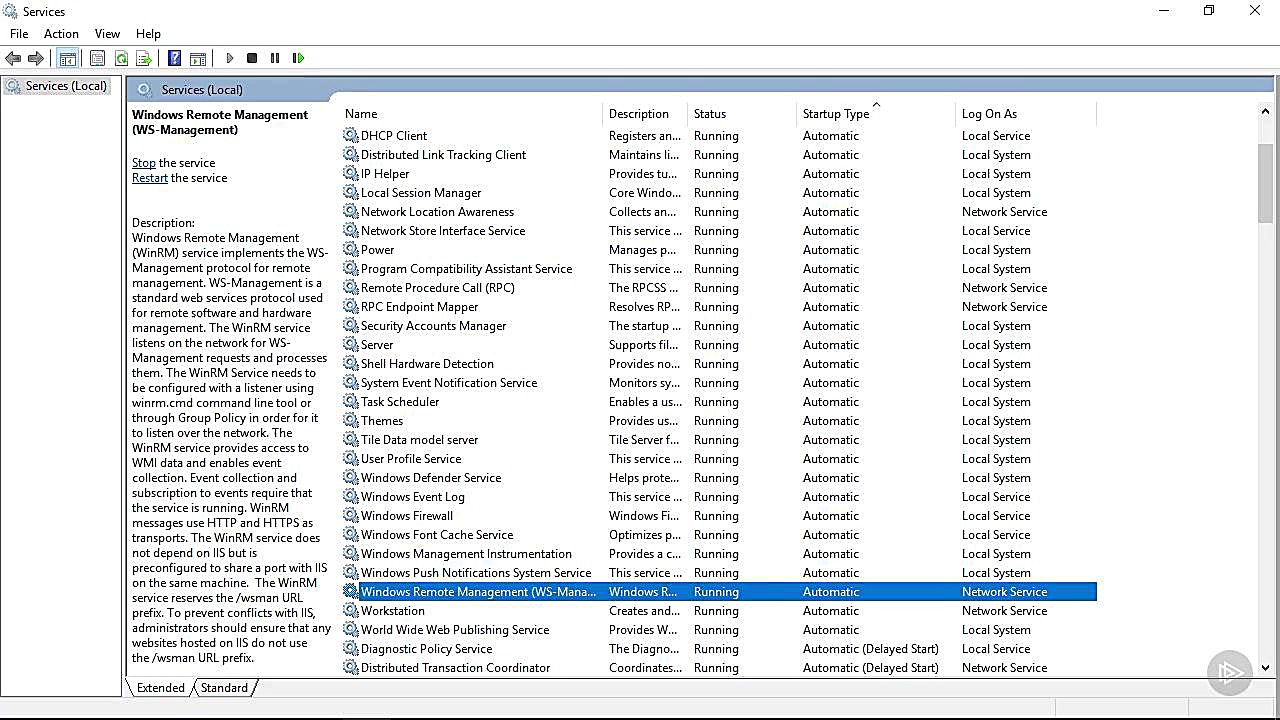
Task: Select Program Compatibility Assistant Service
Action: 718,268
